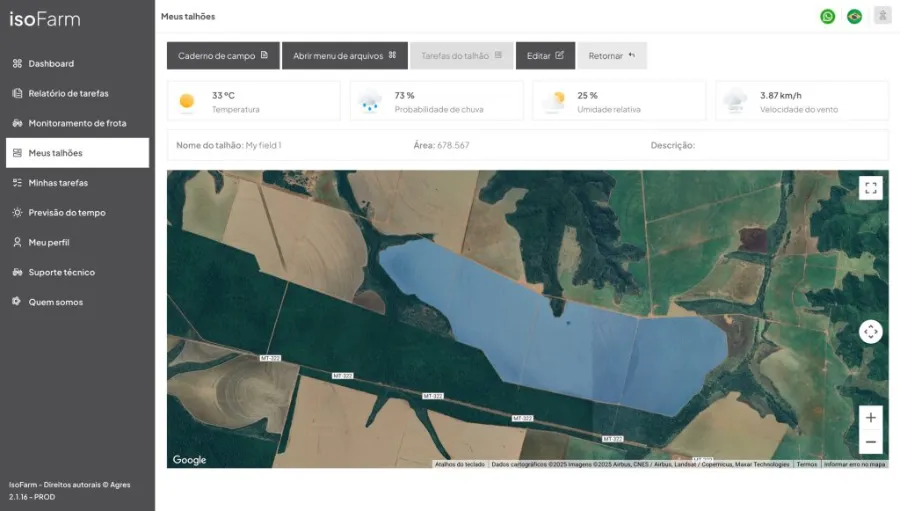This screenshot has width=900, height=511.
Task: Zoom in on the map
Action: (x=871, y=417)
